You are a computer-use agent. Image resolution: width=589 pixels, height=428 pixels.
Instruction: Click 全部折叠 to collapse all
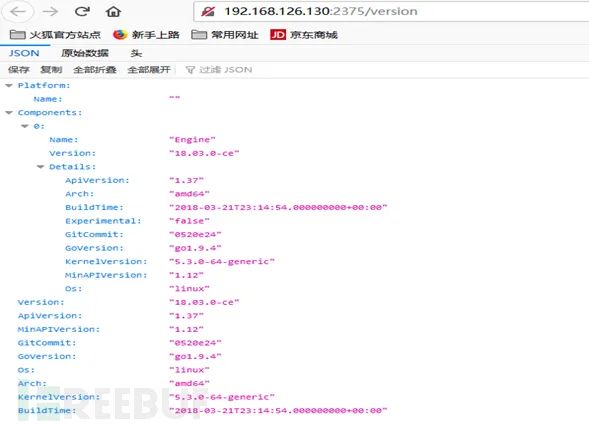95,70
